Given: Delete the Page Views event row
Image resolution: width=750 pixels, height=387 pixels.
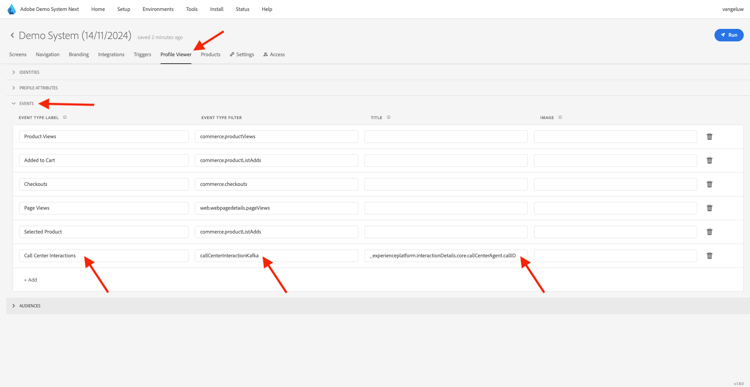Looking at the screenshot, I should pyautogui.click(x=709, y=208).
